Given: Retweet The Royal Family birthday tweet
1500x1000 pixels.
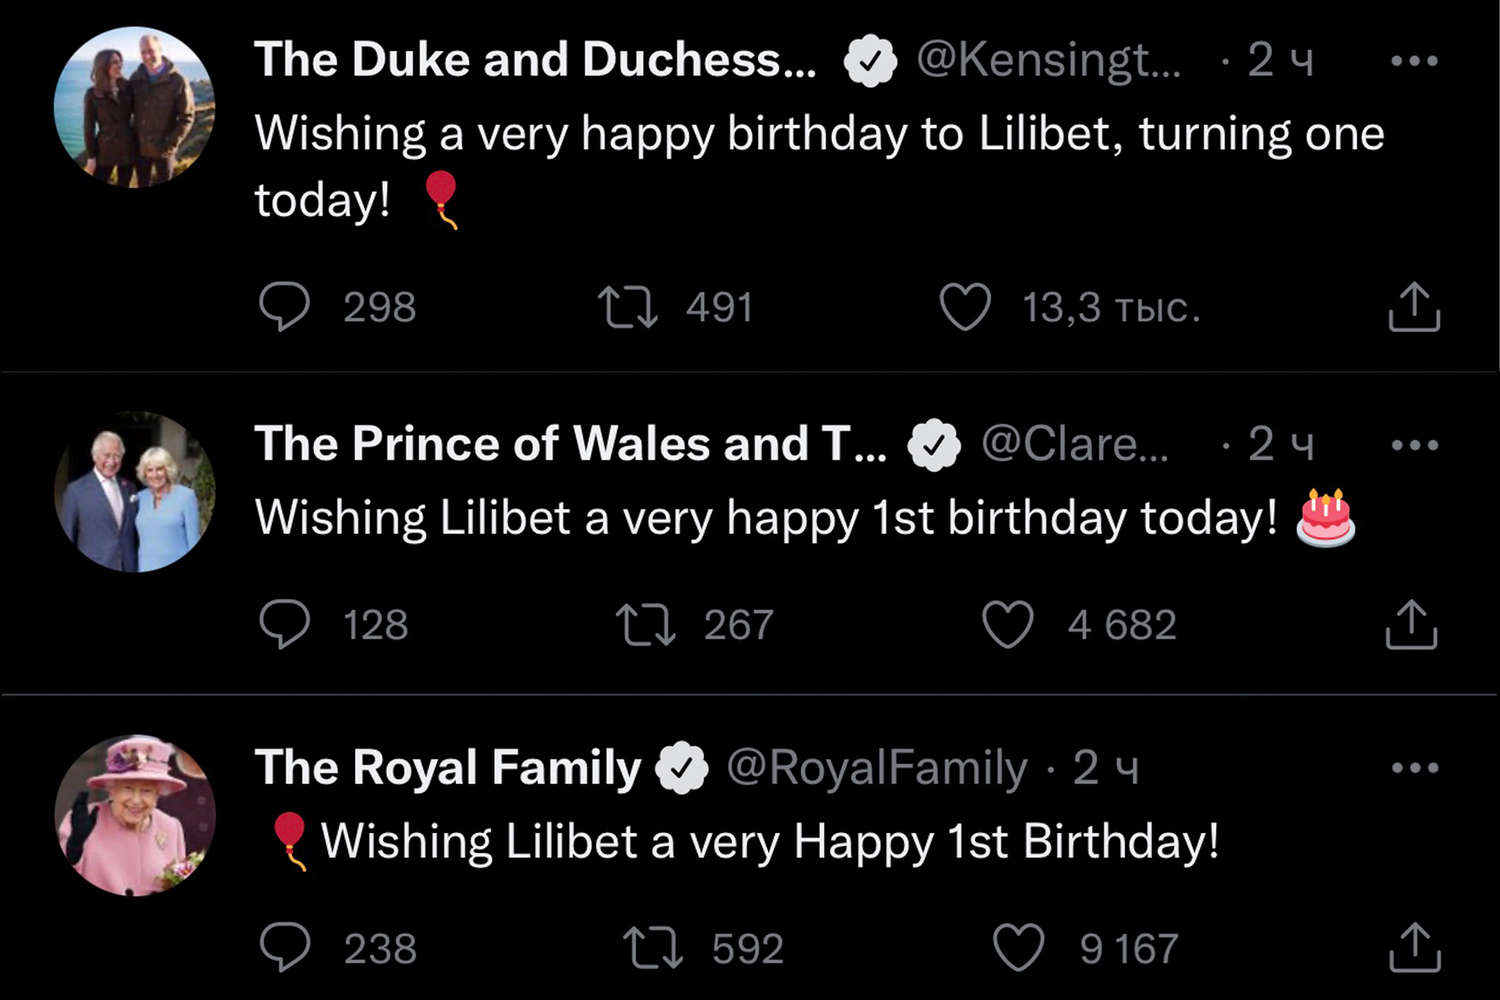Looking at the screenshot, I should pos(652,947).
